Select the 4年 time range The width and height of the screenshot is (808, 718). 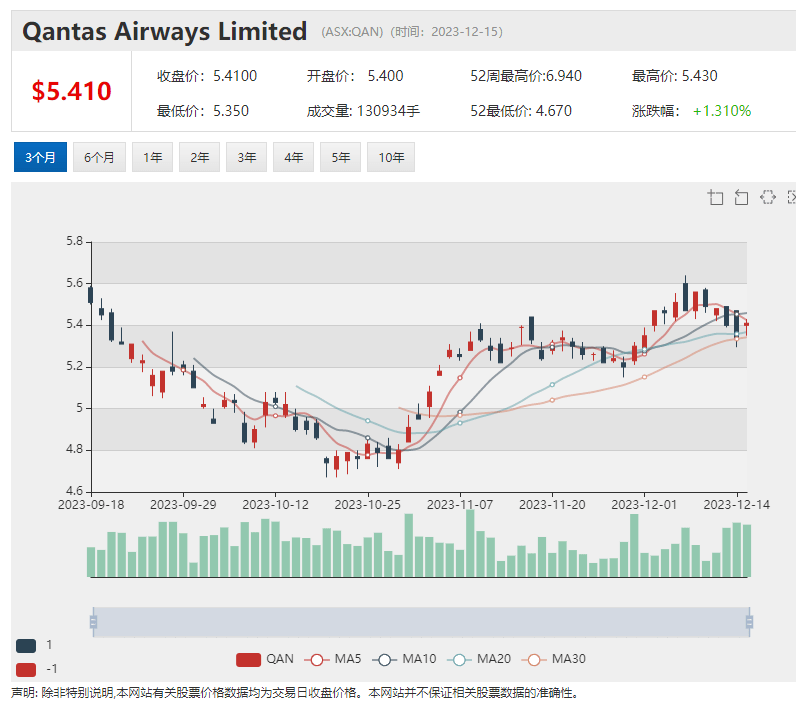(x=294, y=157)
